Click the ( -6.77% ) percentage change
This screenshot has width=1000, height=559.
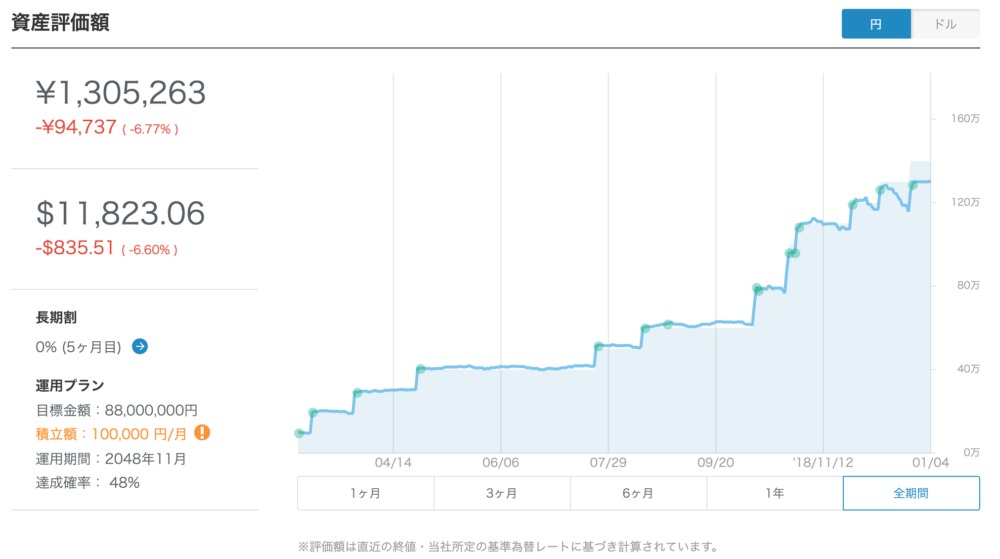151,129
